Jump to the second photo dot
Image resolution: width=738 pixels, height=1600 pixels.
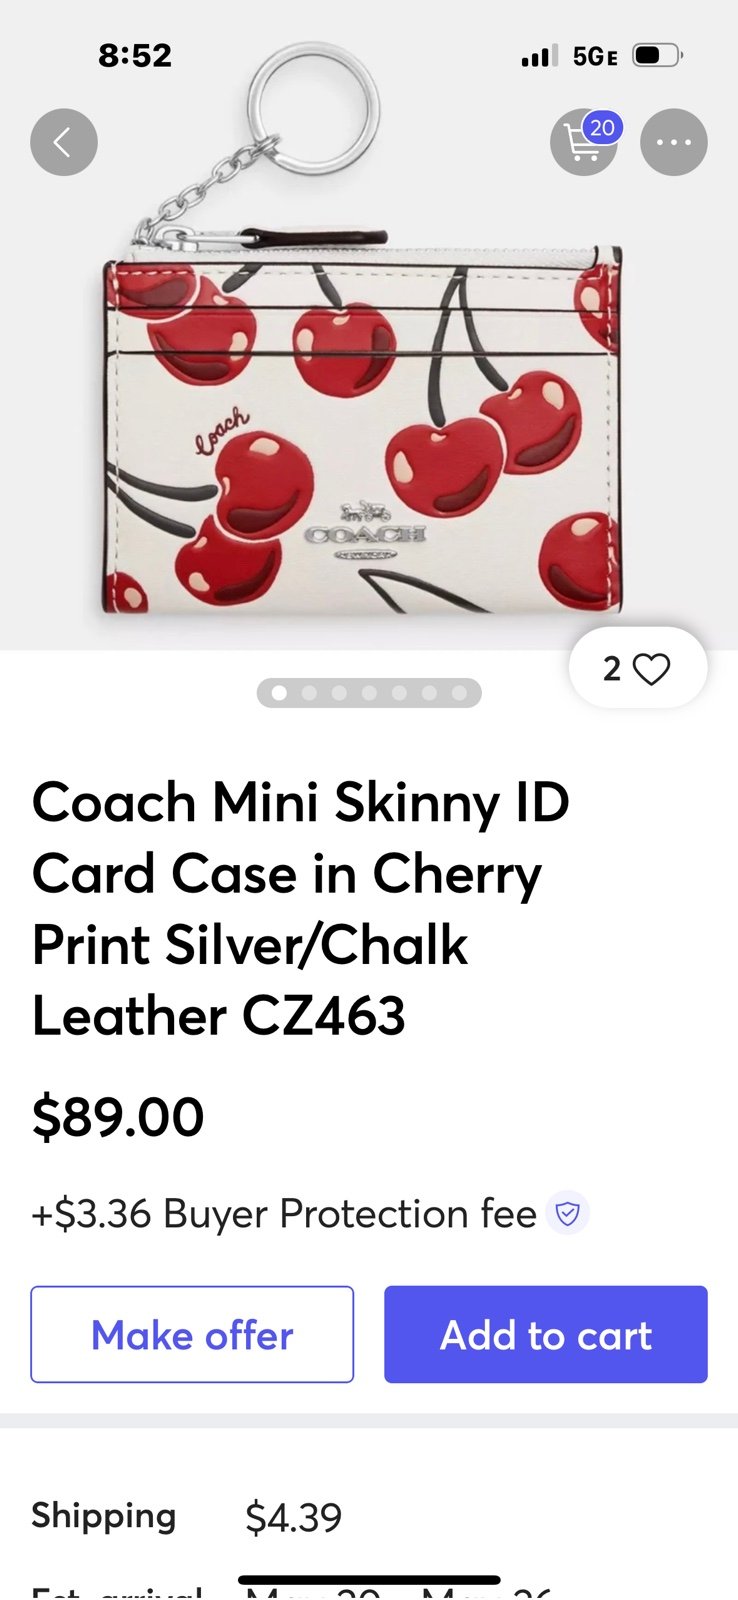[309, 693]
